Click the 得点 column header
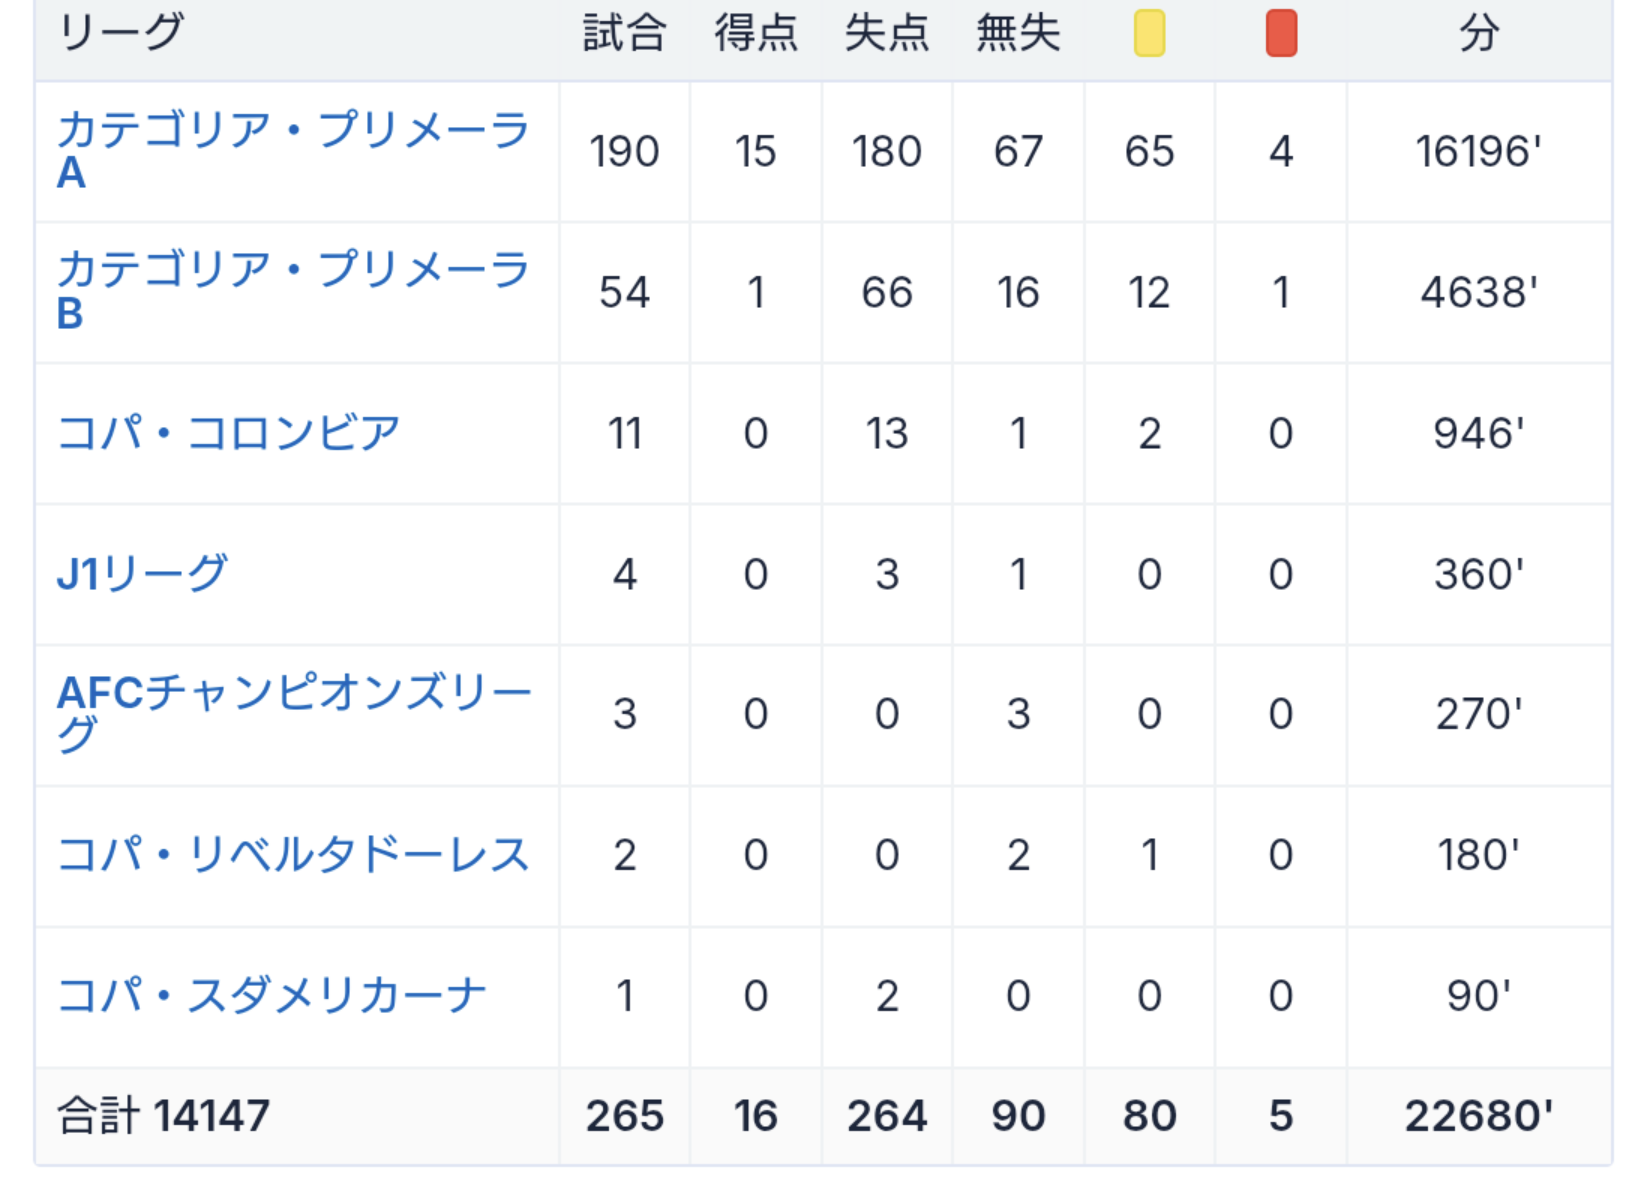This screenshot has height=1188, width=1644. (x=755, y=33)
